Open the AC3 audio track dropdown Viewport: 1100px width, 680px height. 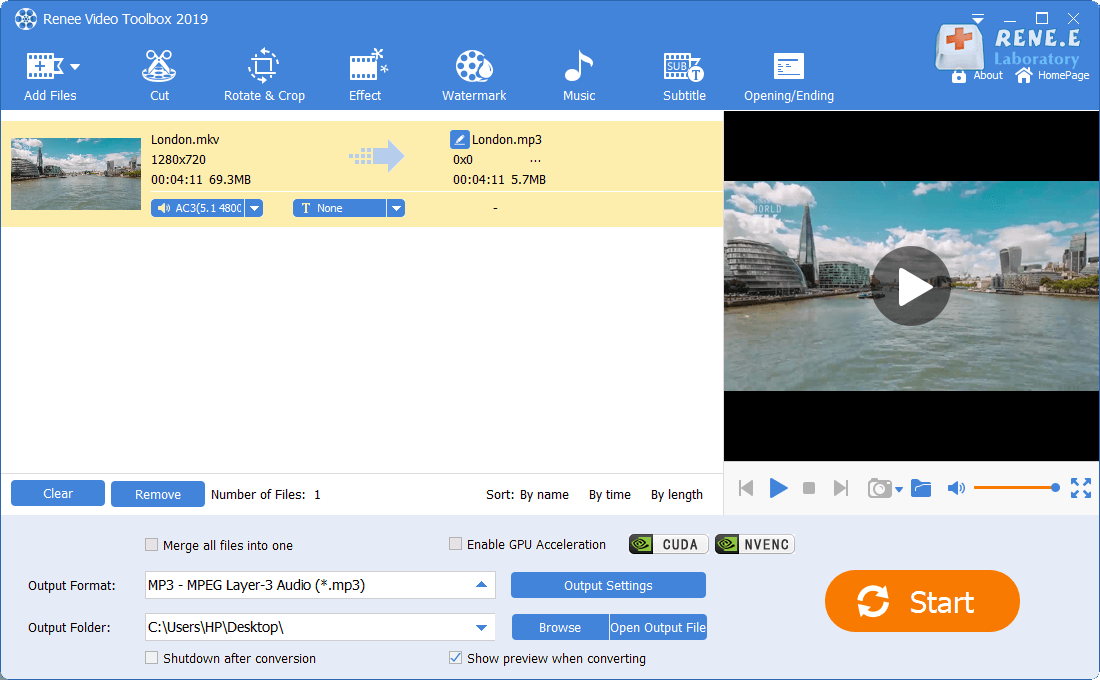click(x=254, y=208)
